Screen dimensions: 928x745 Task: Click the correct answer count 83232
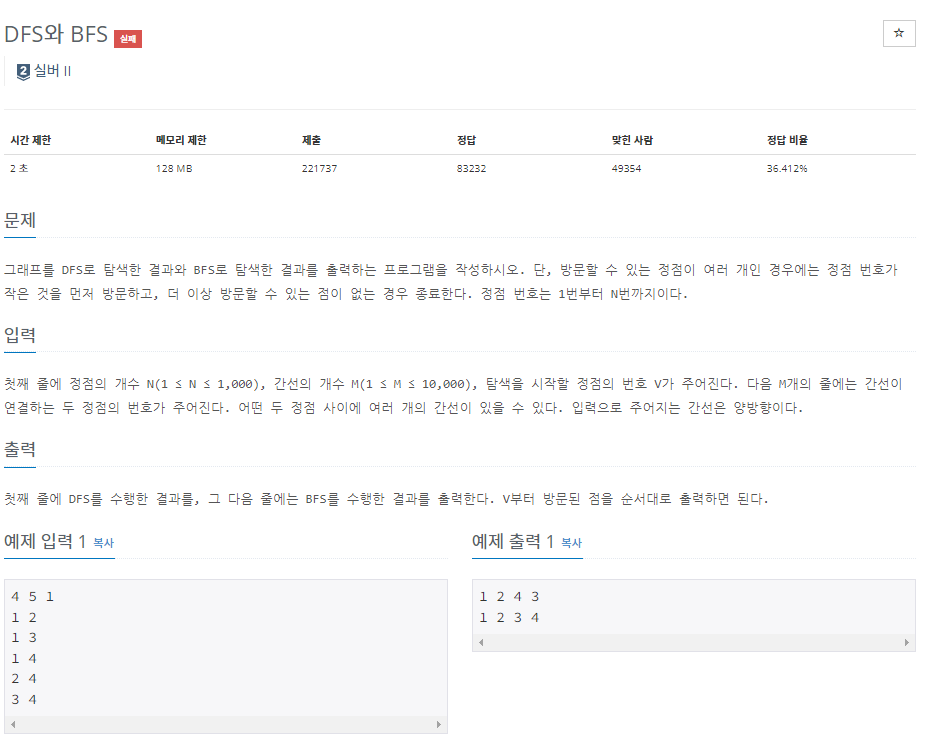(x=471, y=168)
